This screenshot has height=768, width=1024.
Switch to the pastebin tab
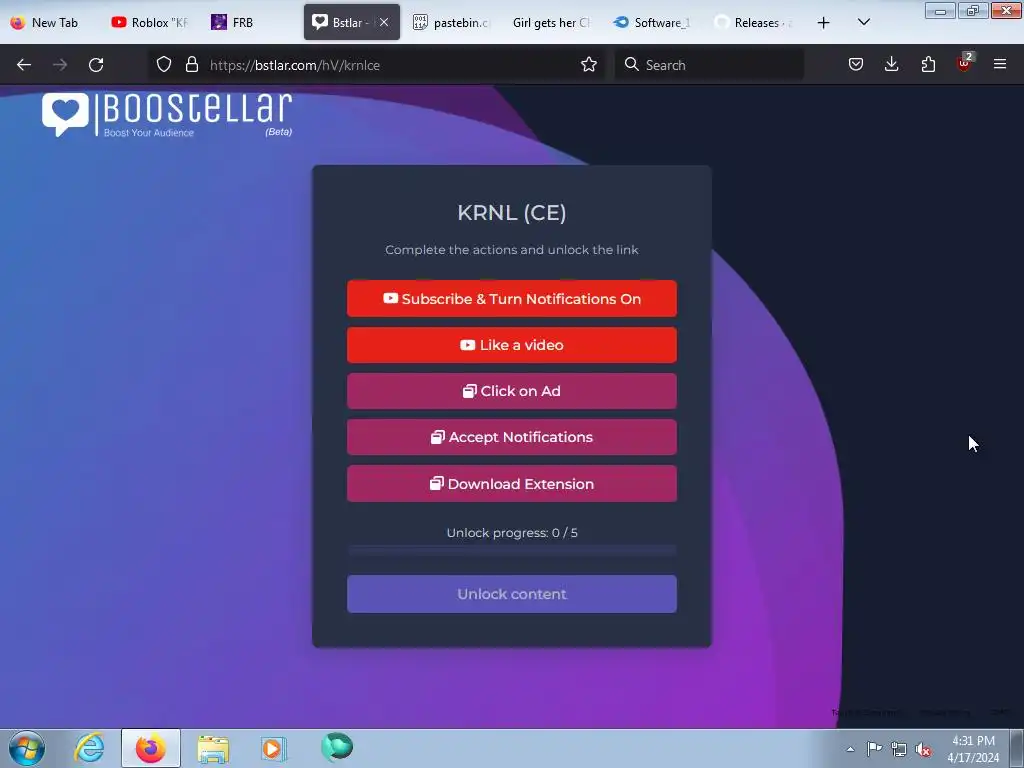(453, 22)
